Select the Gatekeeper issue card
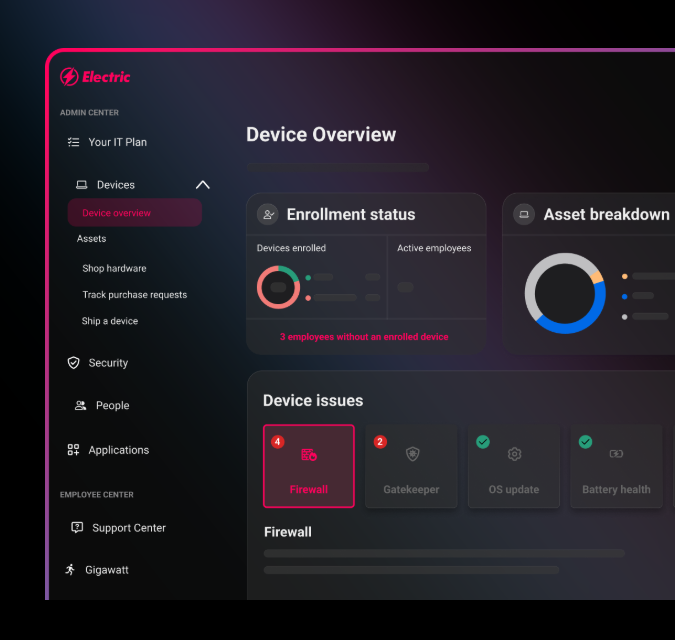This screenshot has height=640, width=675. pos(411,466)
